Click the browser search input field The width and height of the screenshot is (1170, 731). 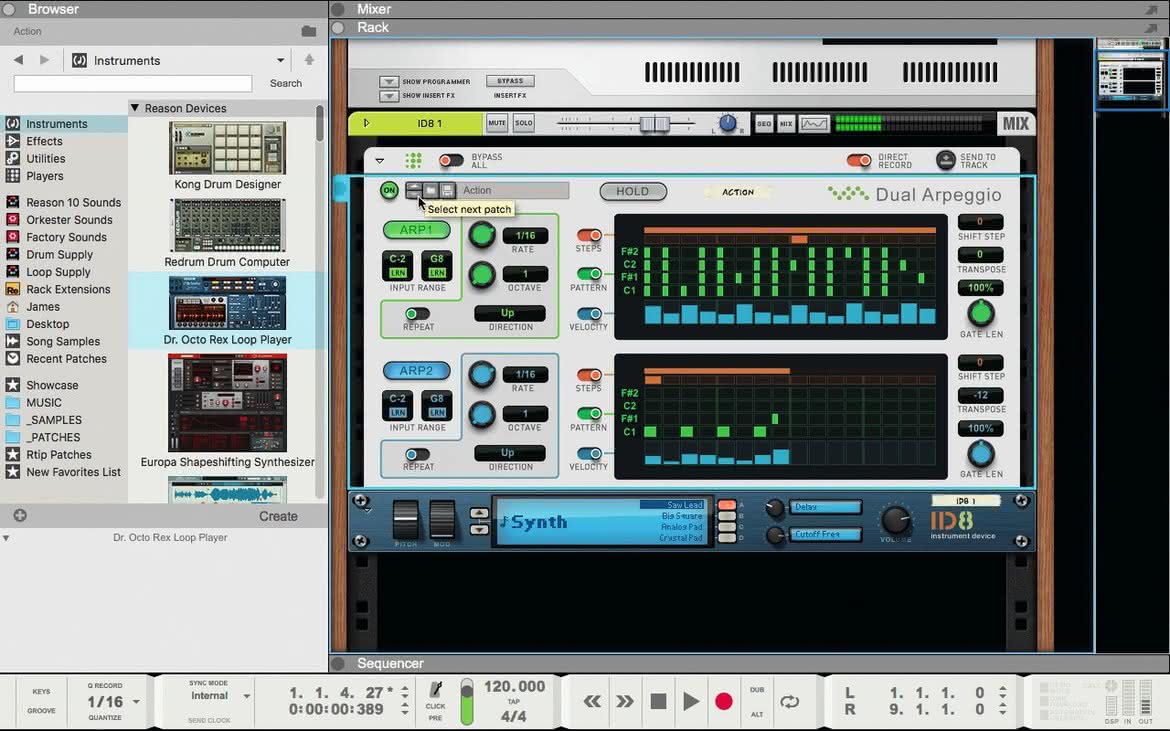point(133,84)
